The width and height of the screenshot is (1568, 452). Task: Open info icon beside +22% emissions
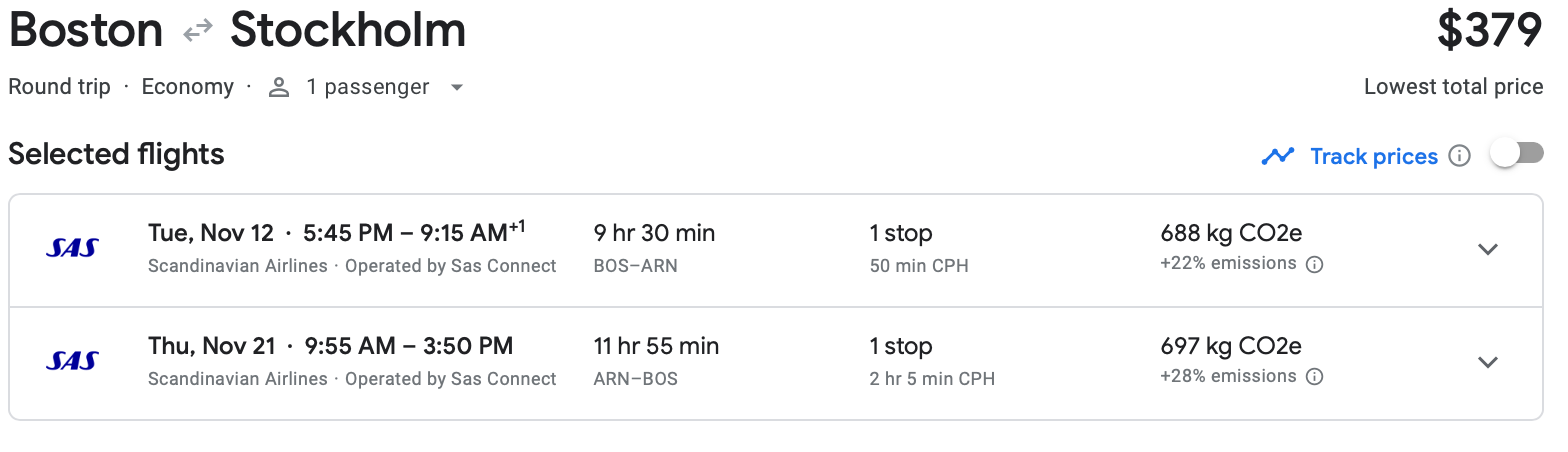[x=1315, y=265]
